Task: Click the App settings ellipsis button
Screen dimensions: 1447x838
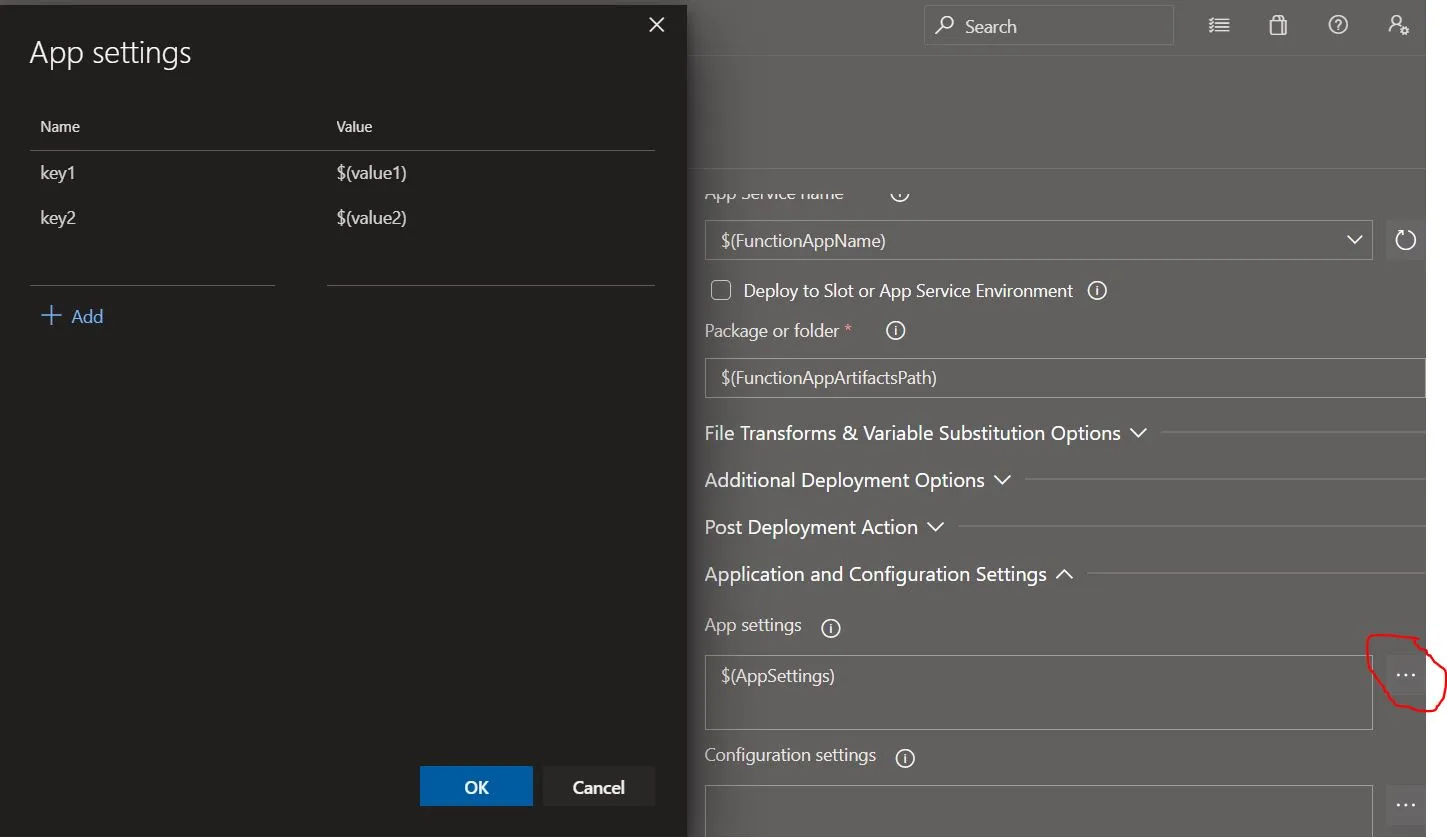Action: pyautogui.click(x=1405, y=676)
